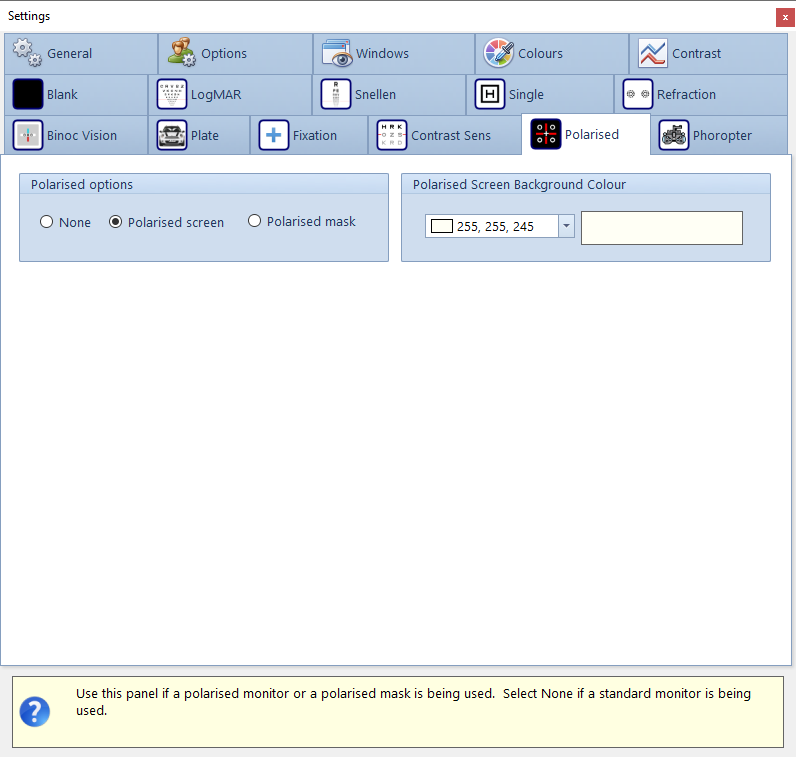Click the Colours palette icon
796x757 pixels.
[499, 53]
